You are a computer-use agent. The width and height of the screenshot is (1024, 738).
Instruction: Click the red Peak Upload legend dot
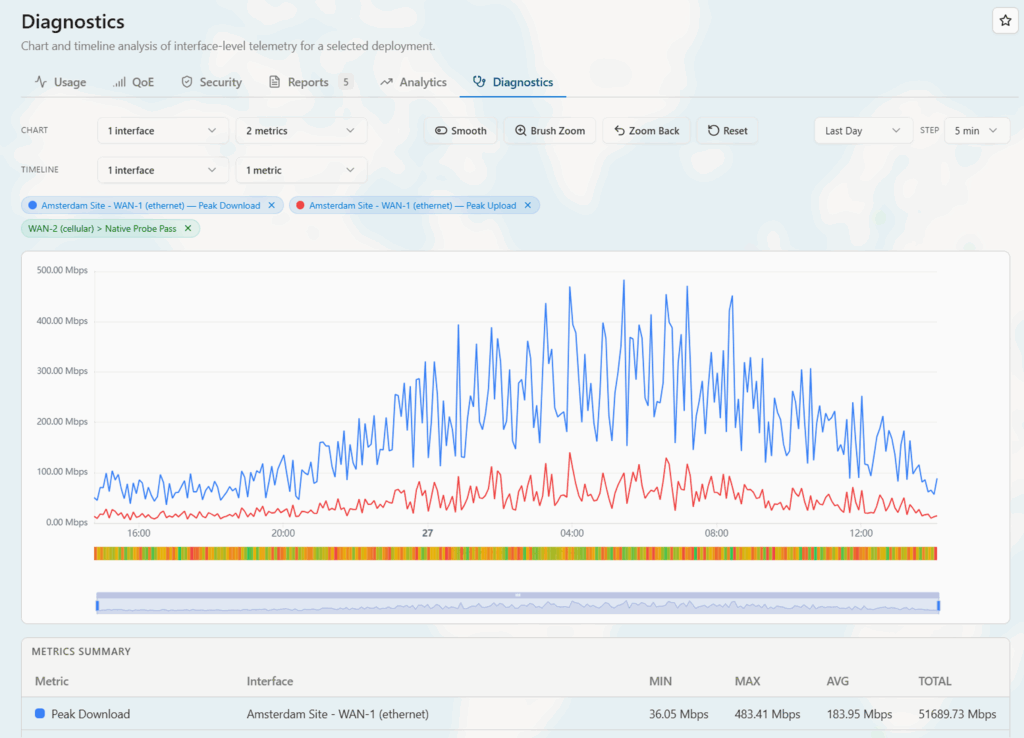click(x=301, y=205)
